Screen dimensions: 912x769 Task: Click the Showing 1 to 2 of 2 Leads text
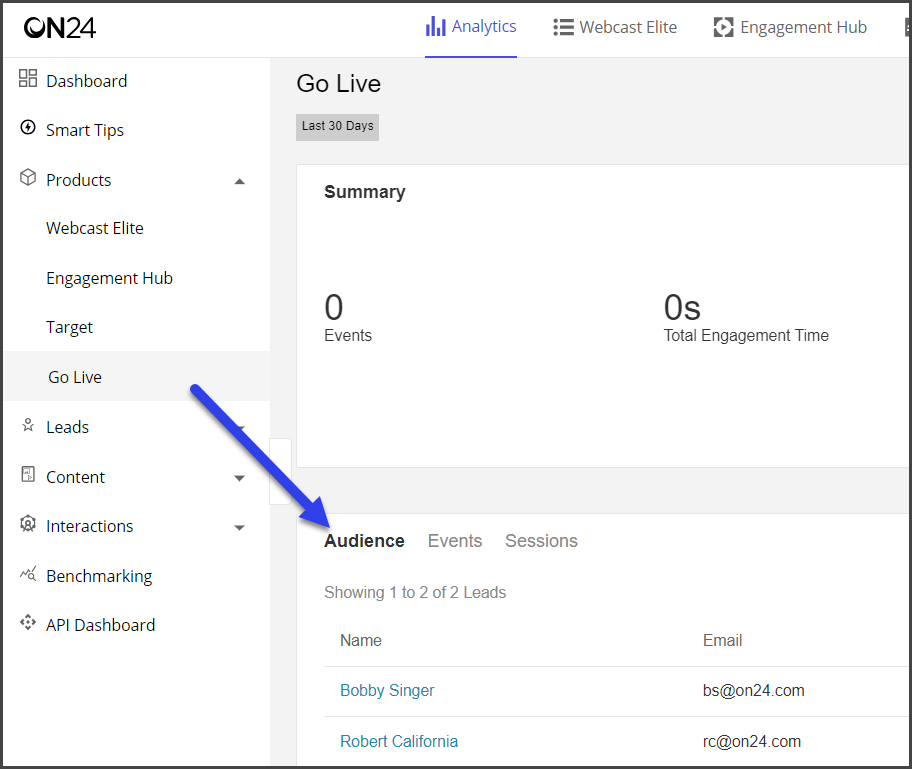point(415,592)
